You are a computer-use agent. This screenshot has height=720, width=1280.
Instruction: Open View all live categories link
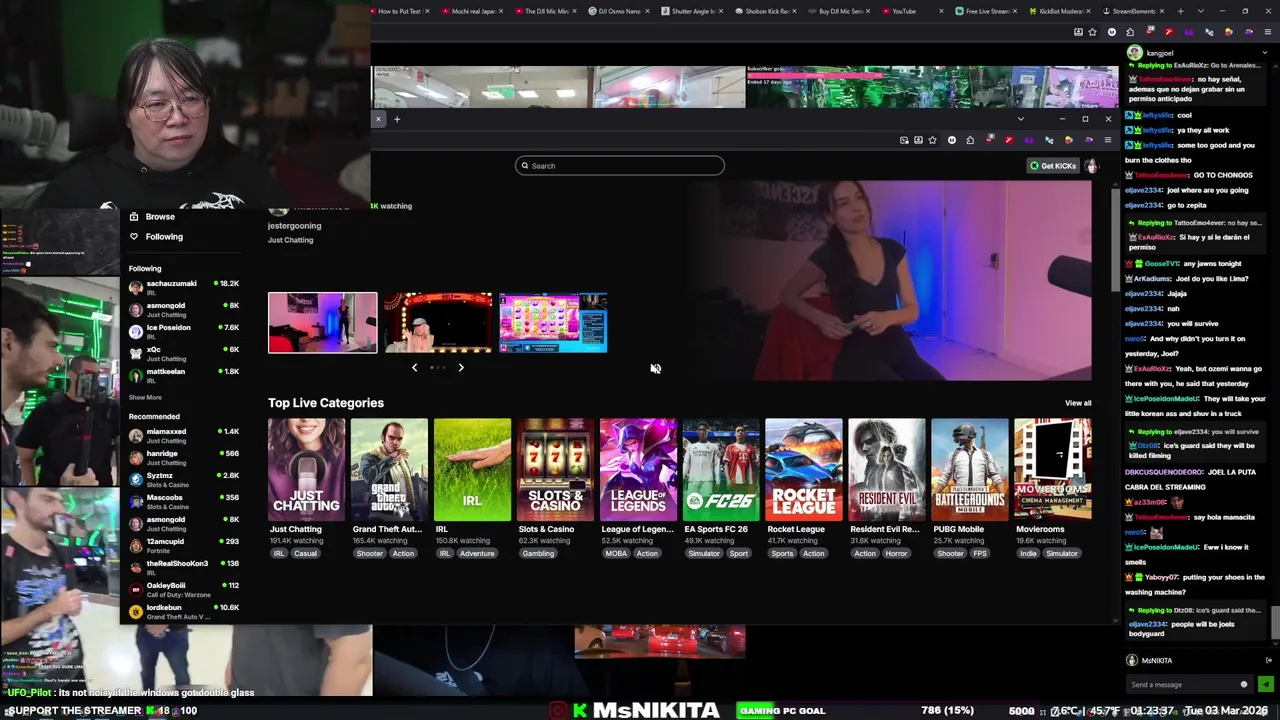point(1078,403)
